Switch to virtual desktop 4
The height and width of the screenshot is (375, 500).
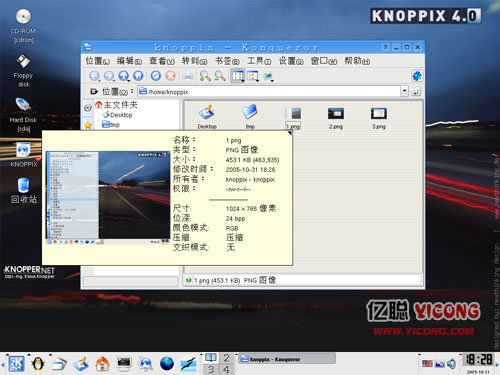[x=227, y=369]
